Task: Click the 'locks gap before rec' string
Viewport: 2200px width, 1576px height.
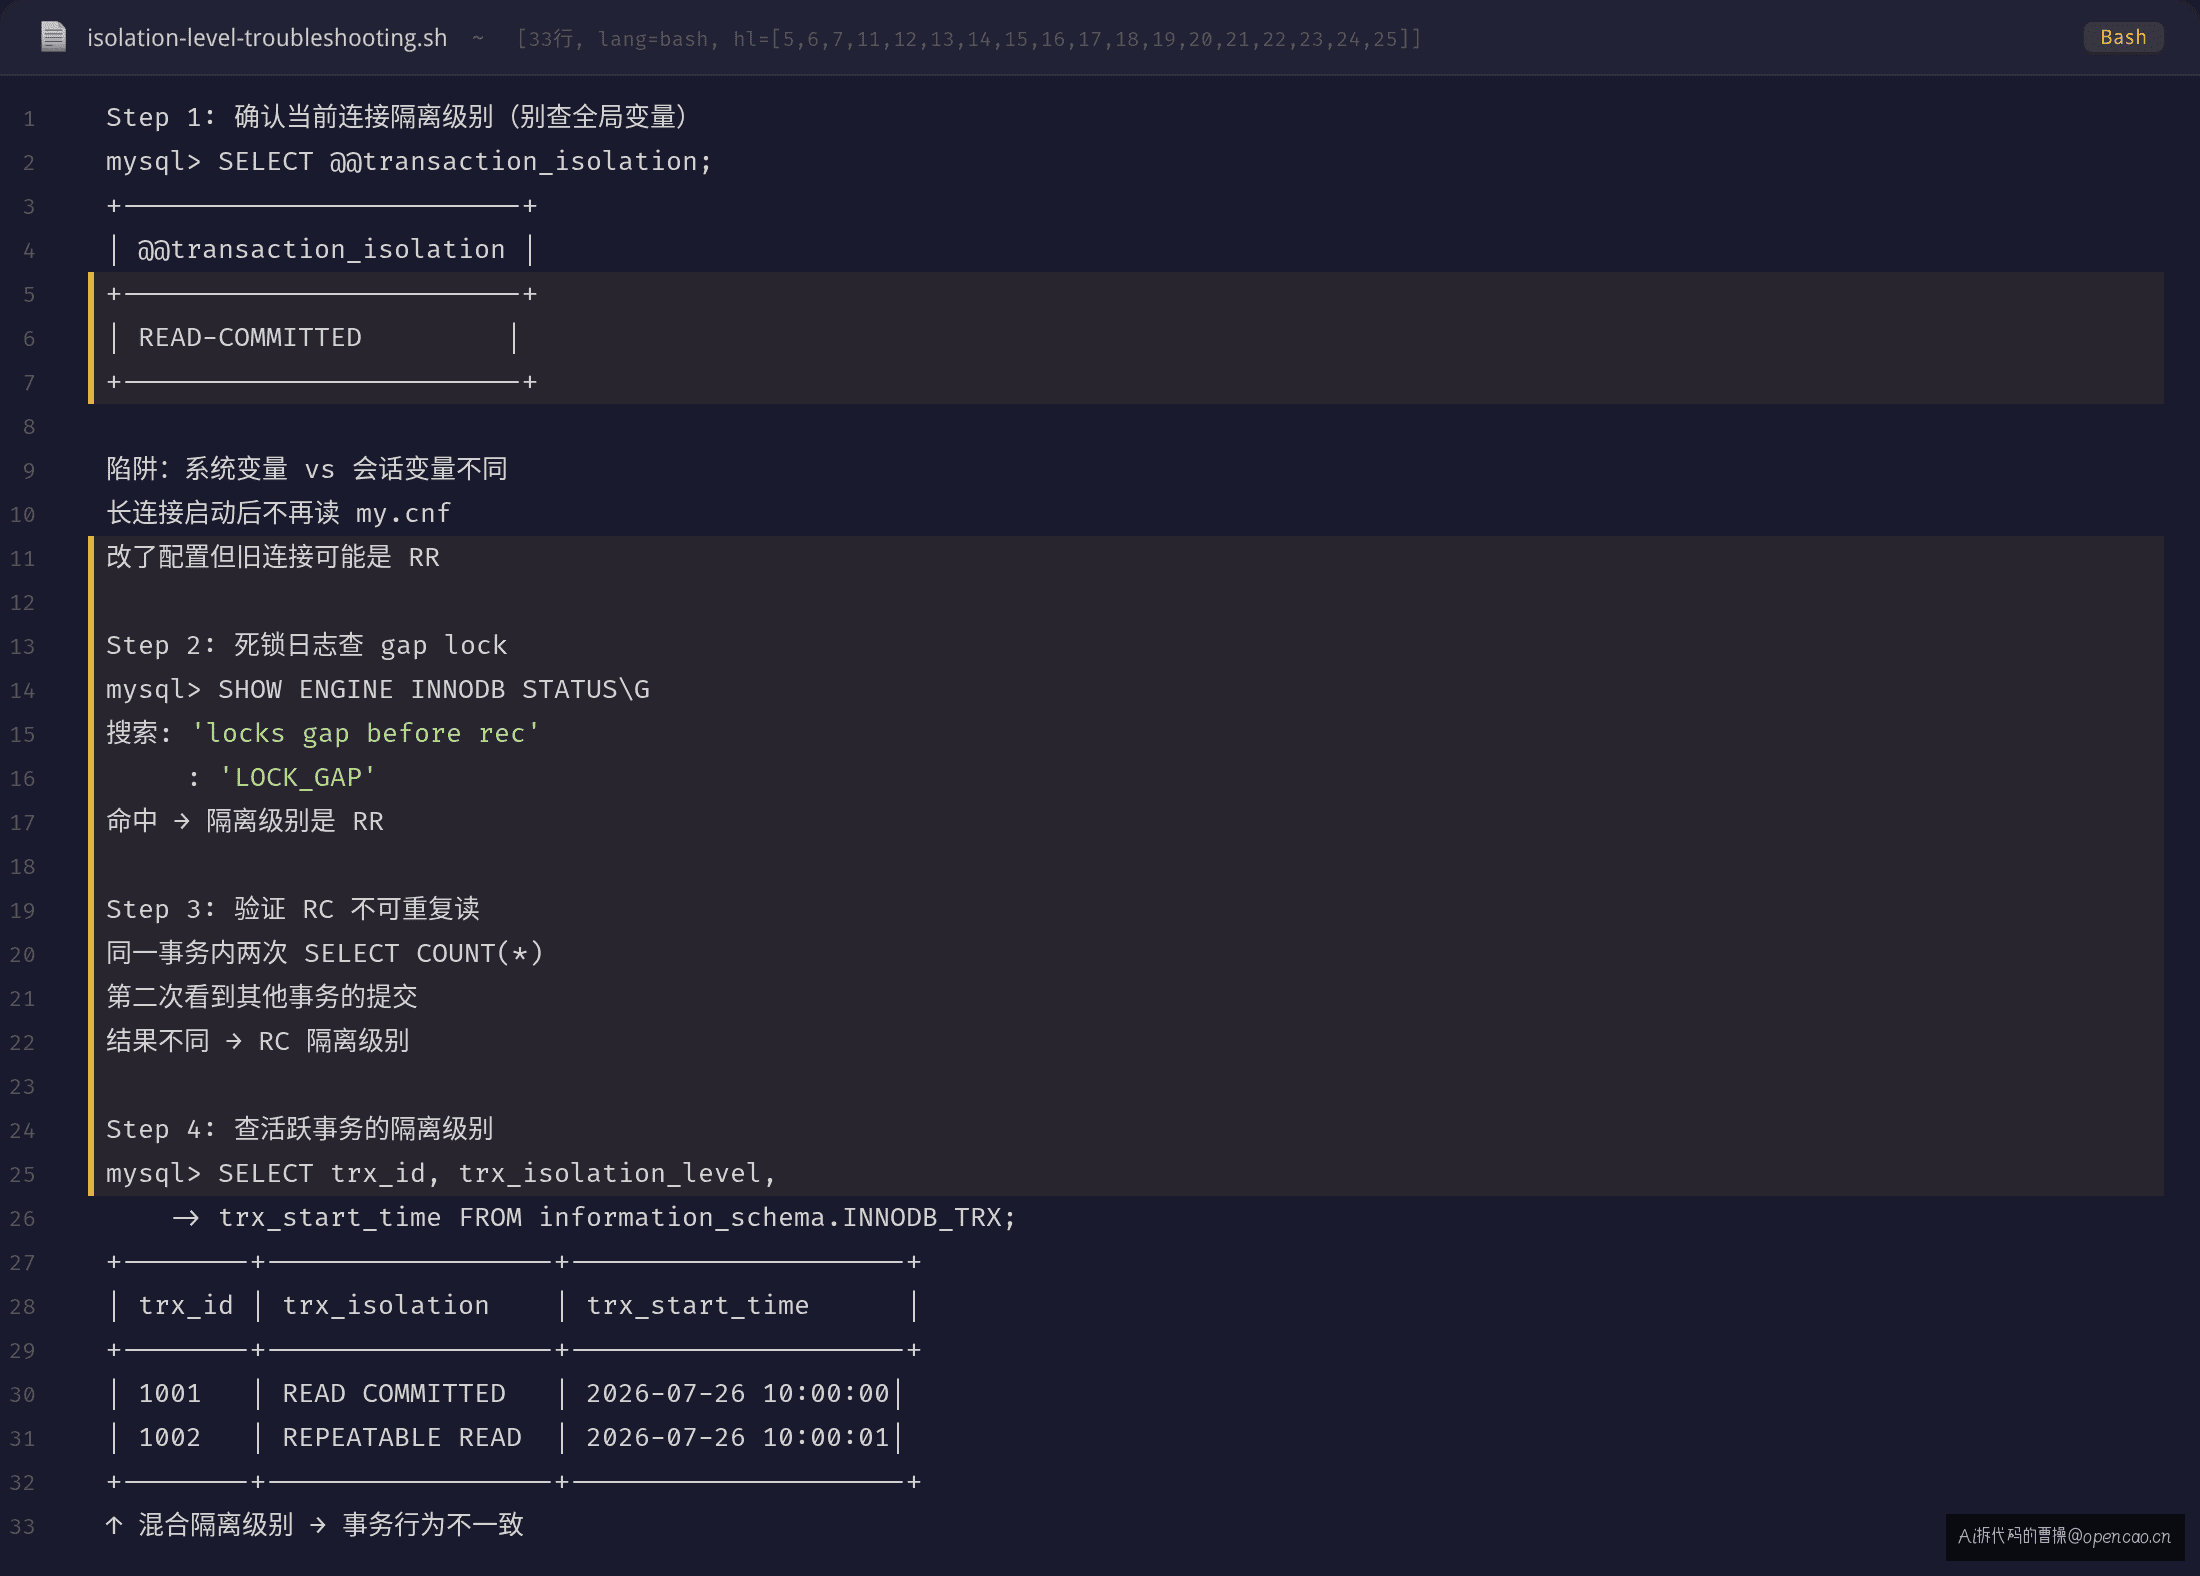Action: (x=365, y=733)
